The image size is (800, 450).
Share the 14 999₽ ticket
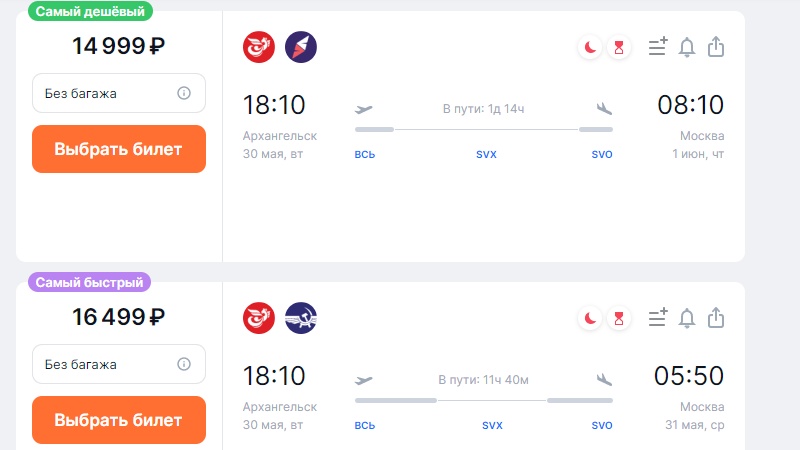coord(716,46)
